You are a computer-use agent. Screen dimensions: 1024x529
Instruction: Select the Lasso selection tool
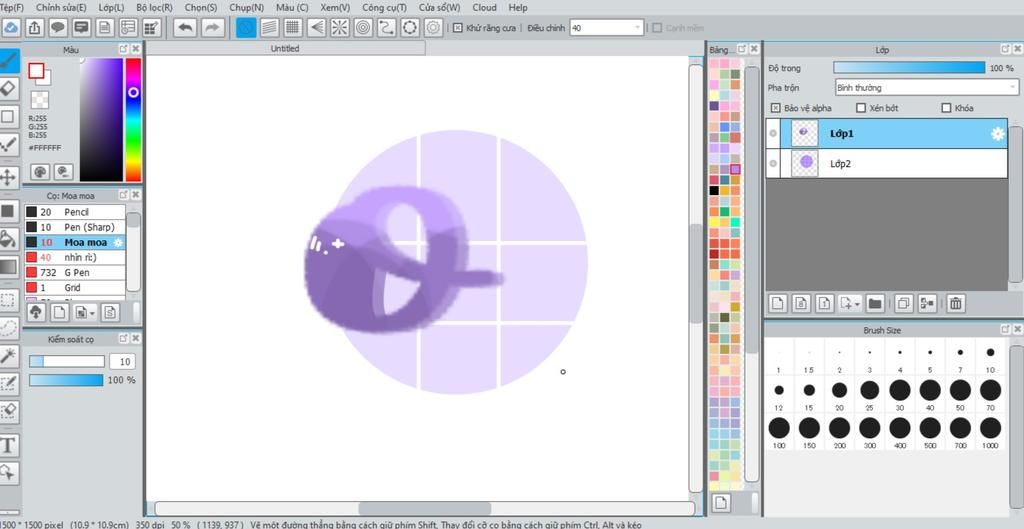(x=8, y=327)
